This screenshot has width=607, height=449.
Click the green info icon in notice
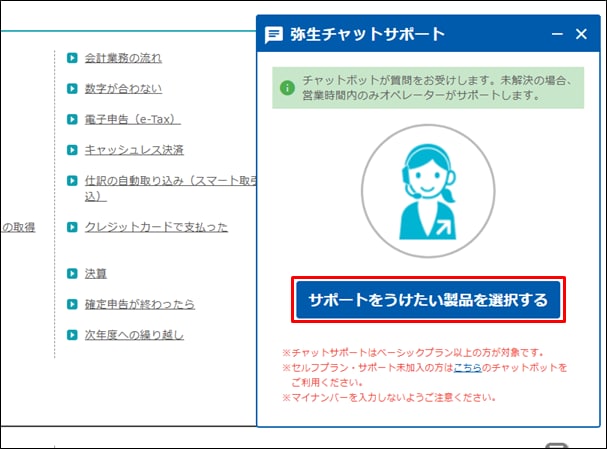[287, 88]
